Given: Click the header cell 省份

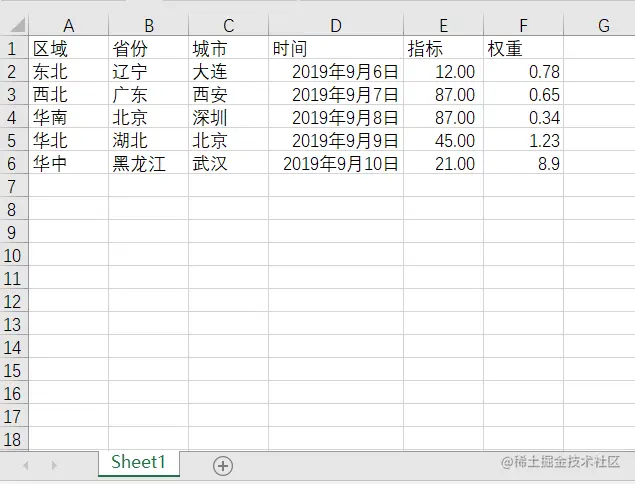Looking at the screenshot, I should pyautogui.click(x=149, y=49).
